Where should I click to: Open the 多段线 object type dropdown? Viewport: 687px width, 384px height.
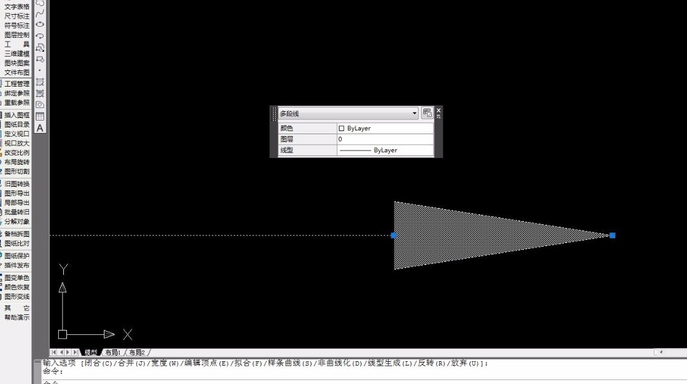pos(348,114)
